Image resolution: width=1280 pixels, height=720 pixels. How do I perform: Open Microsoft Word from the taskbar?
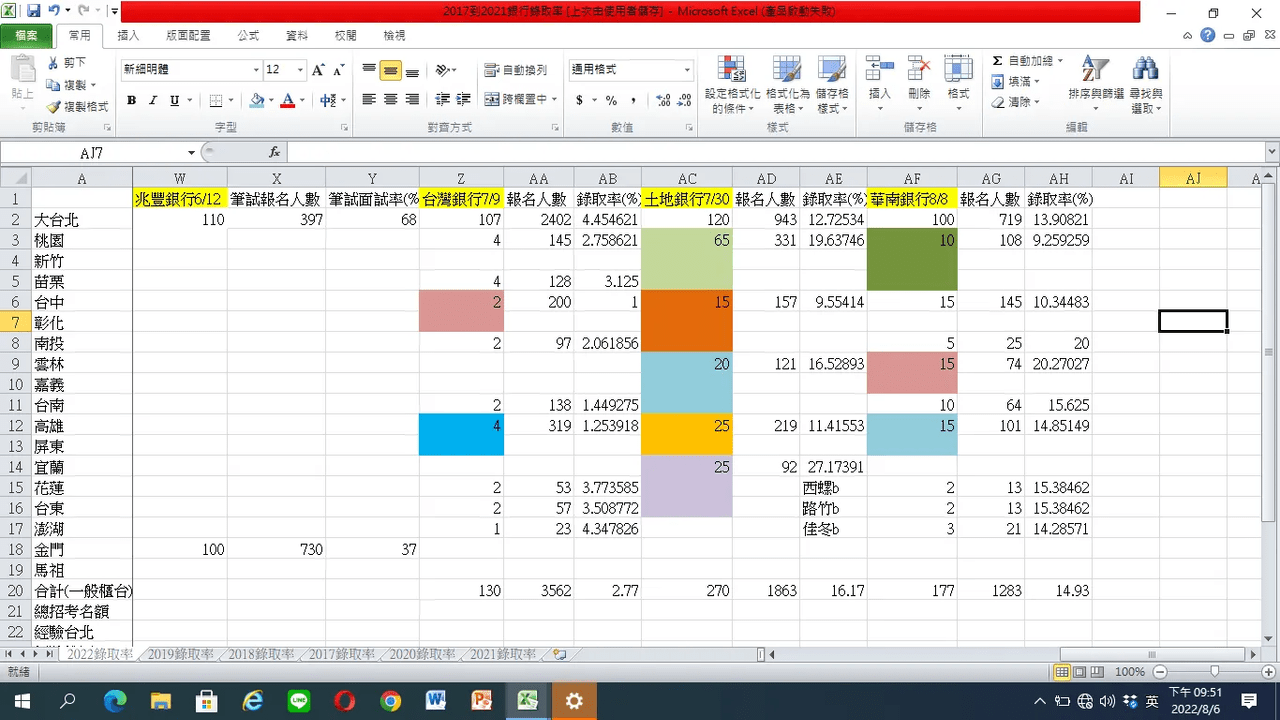coord(436,701)
